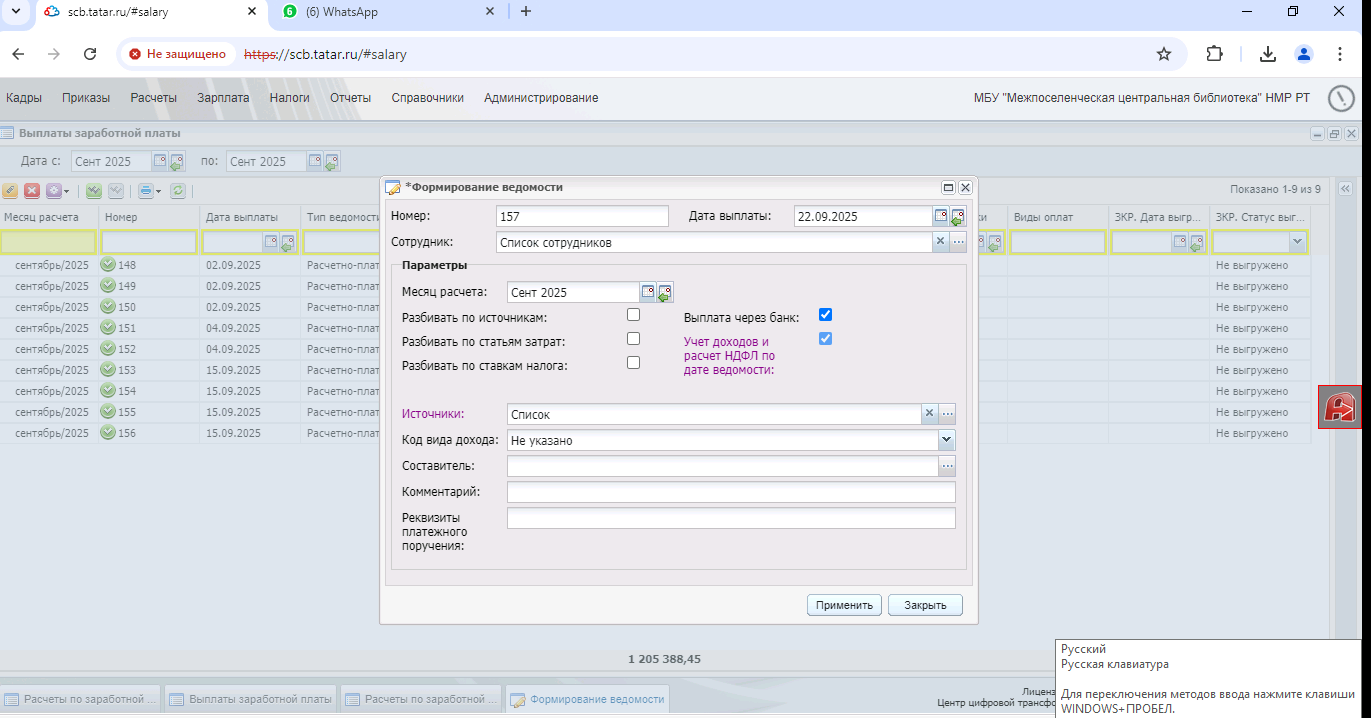The height and width of the screenshot is (718, 1371).
Task: Click the Применить button
Action: pyautogui.click(x=845, y=605)
